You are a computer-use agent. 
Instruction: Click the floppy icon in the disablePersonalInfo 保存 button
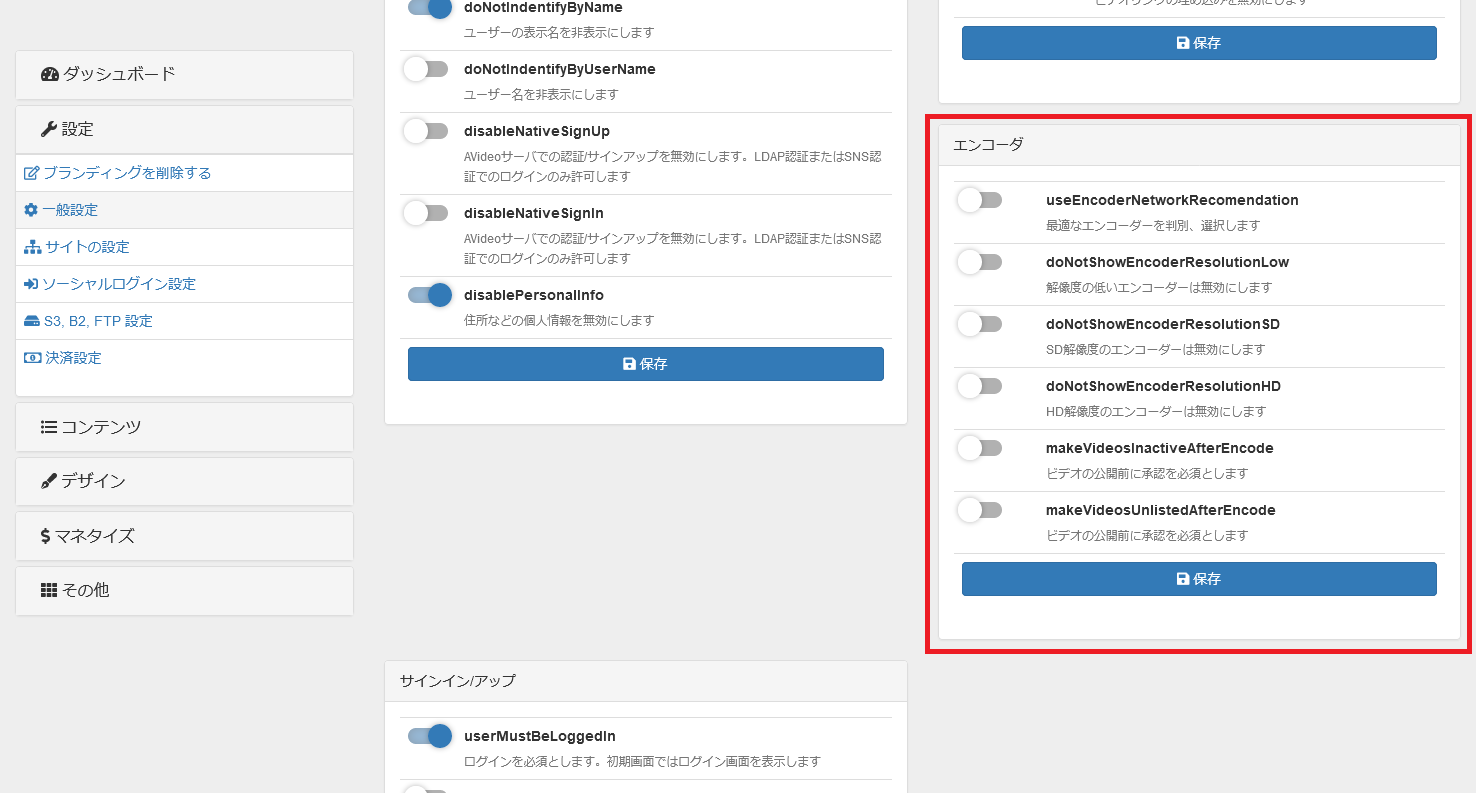(x=629, y=364)
